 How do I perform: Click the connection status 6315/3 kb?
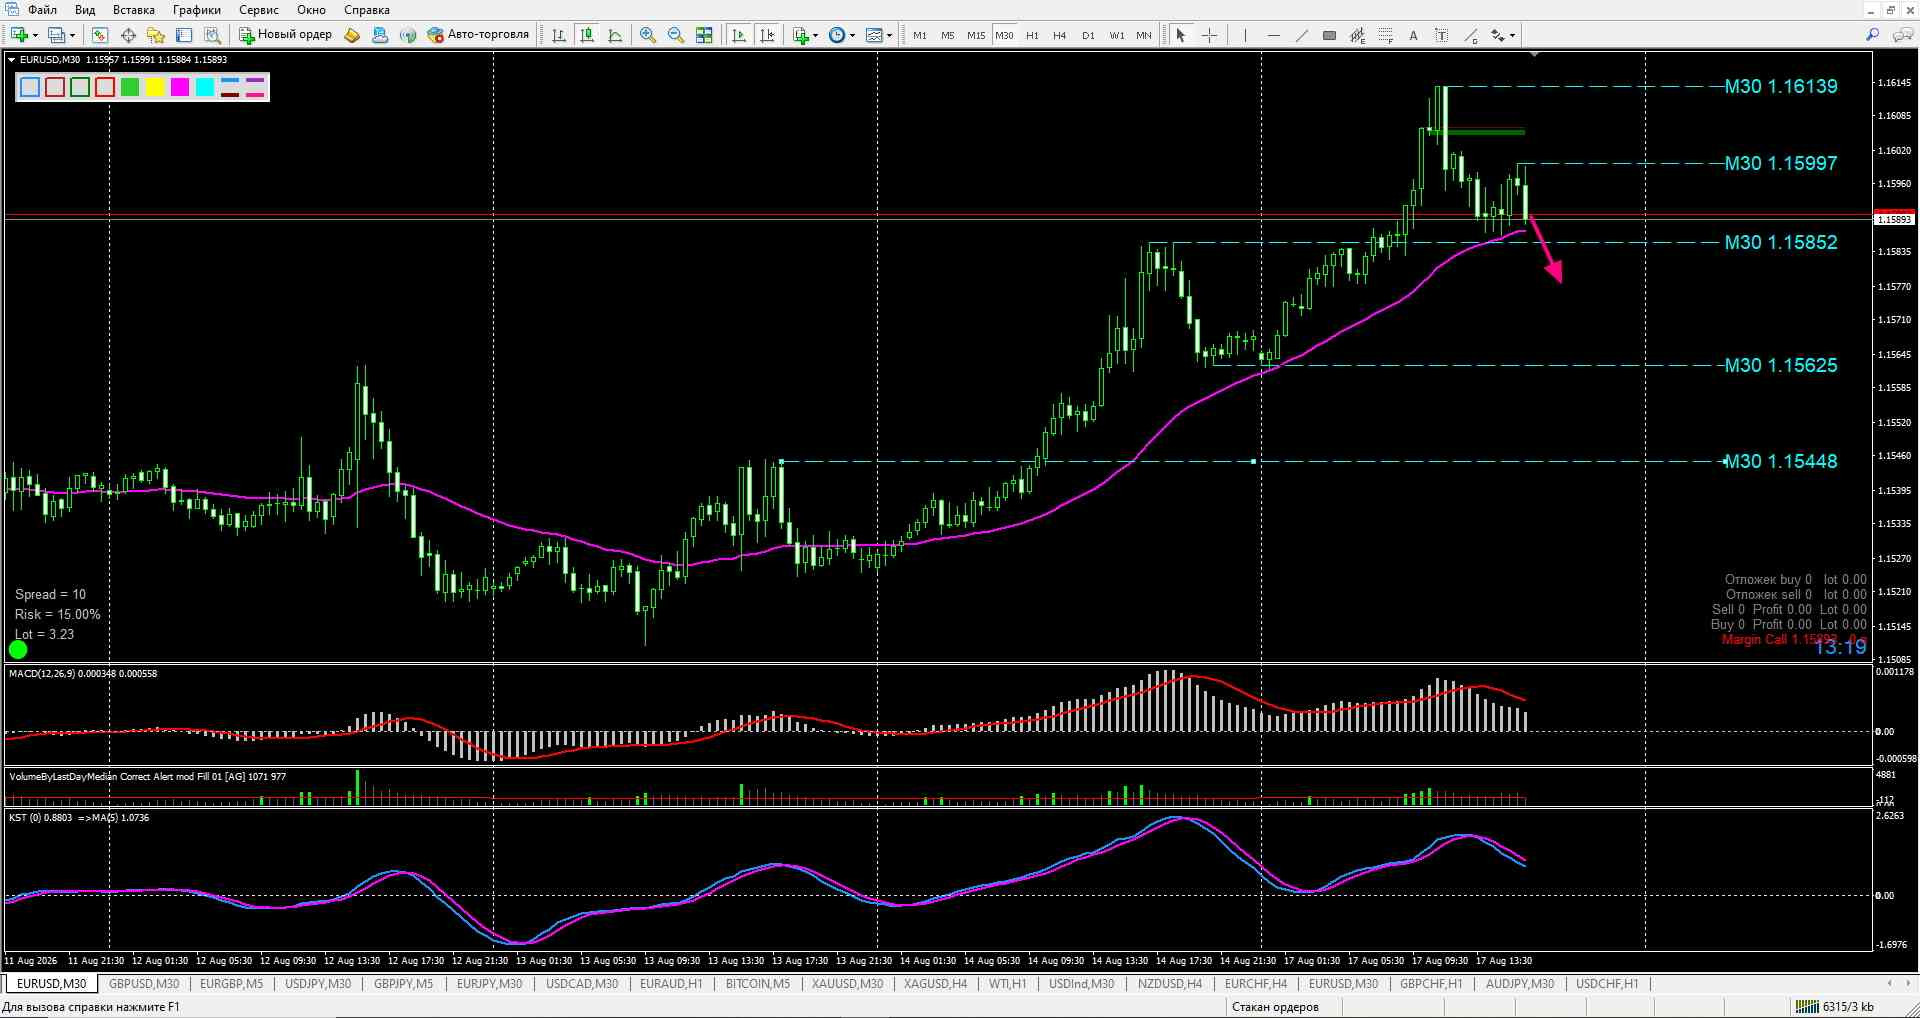[x=1835, y=1007]
